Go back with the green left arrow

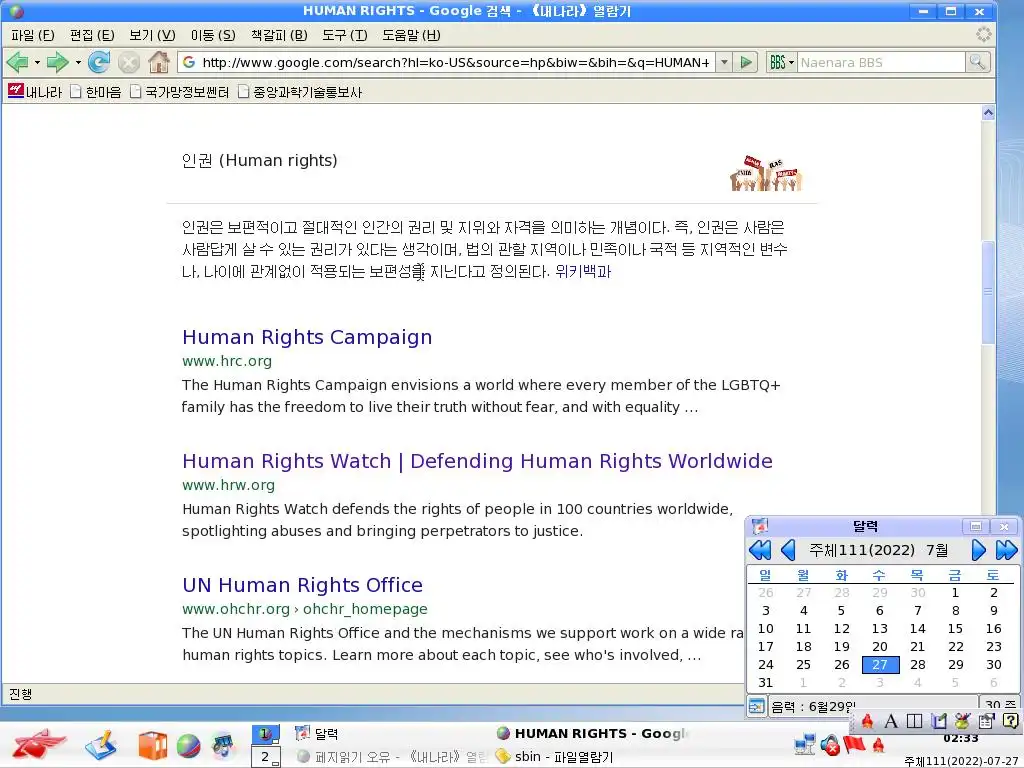point(18,62)
